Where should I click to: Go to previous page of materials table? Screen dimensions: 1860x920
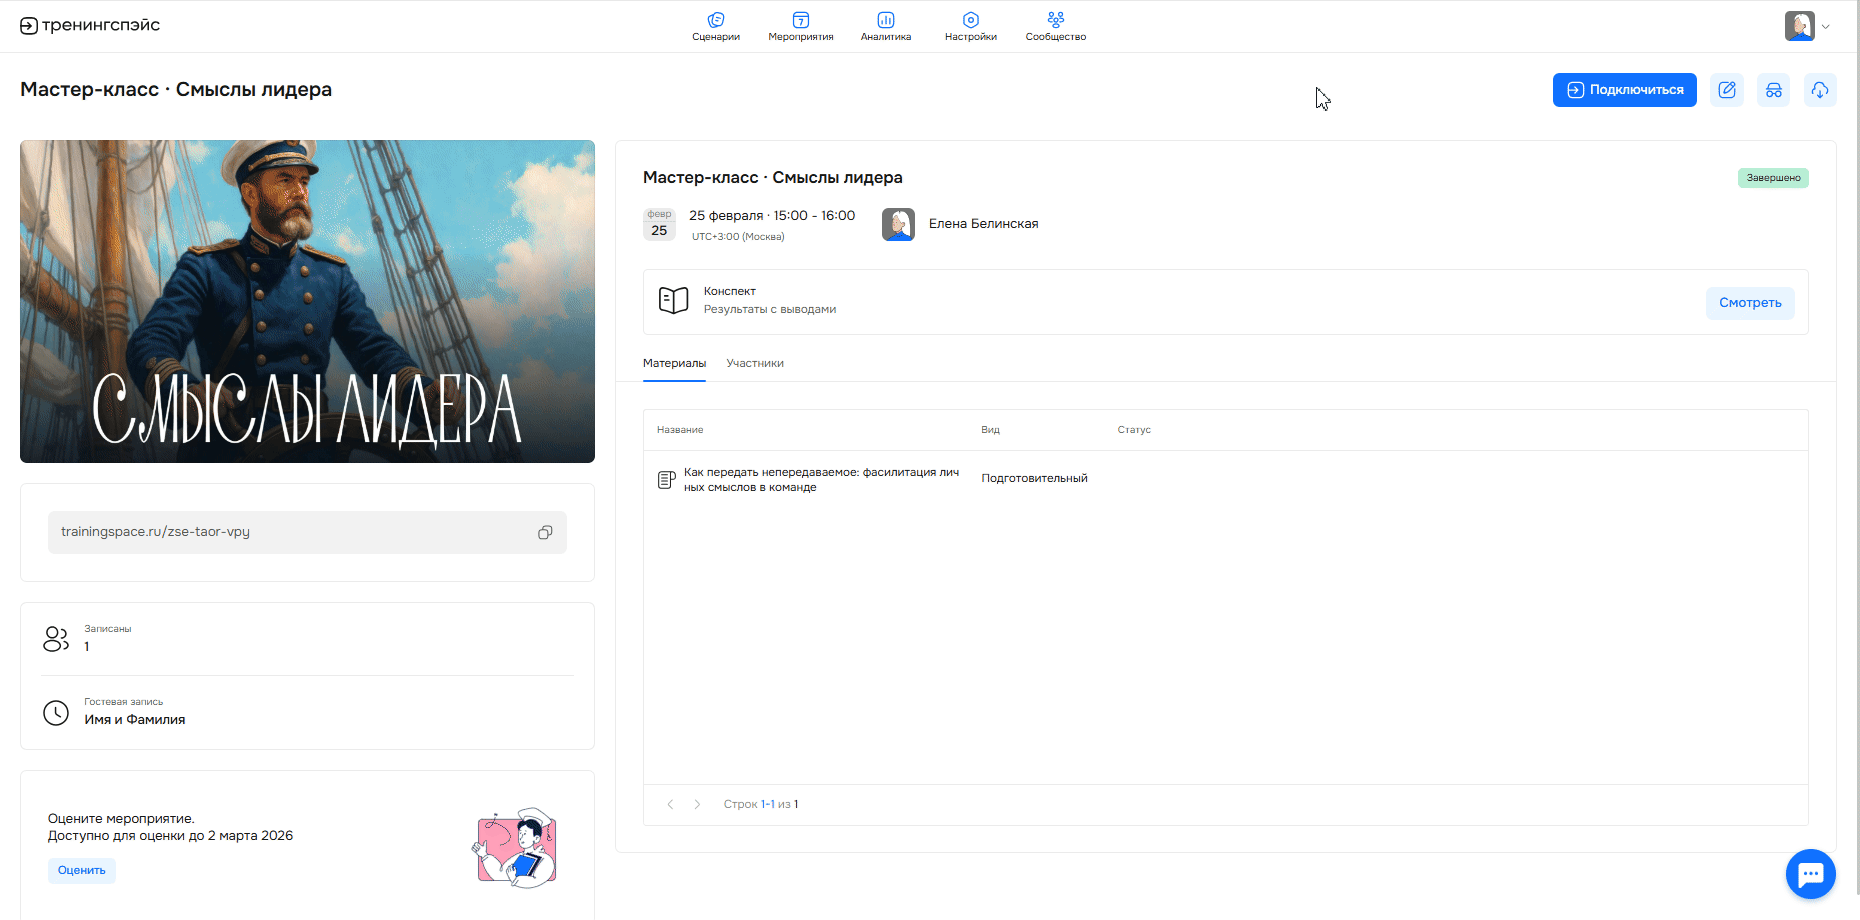(x=670, y=804)
